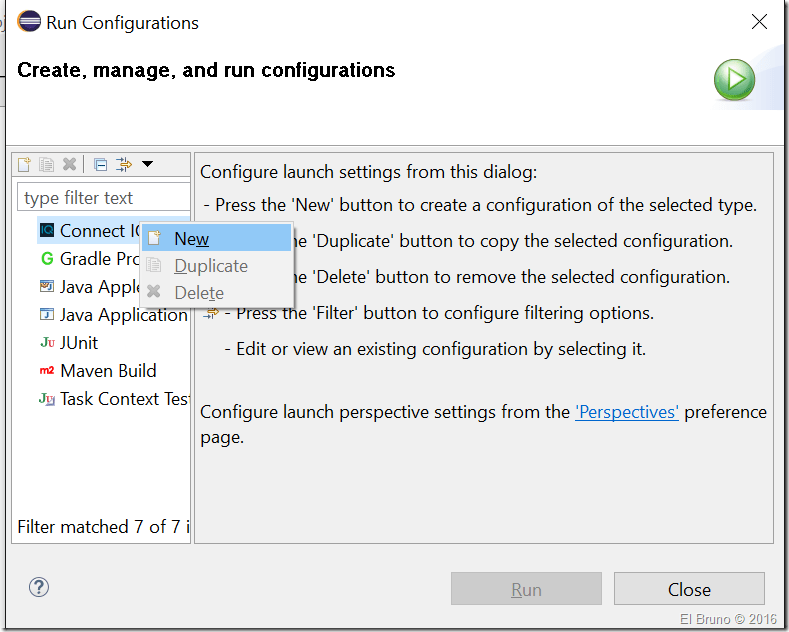Click the Close button

pyautogui.click(x=689, y=589)
